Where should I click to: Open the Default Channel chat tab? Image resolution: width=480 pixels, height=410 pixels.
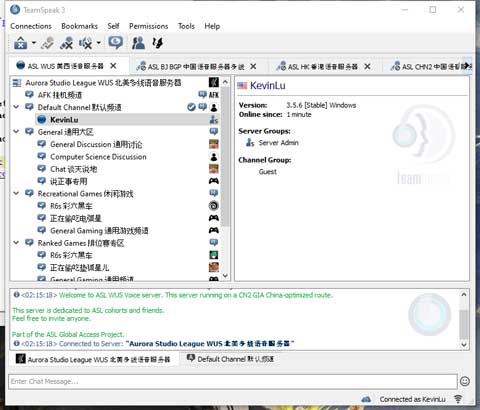230,359
